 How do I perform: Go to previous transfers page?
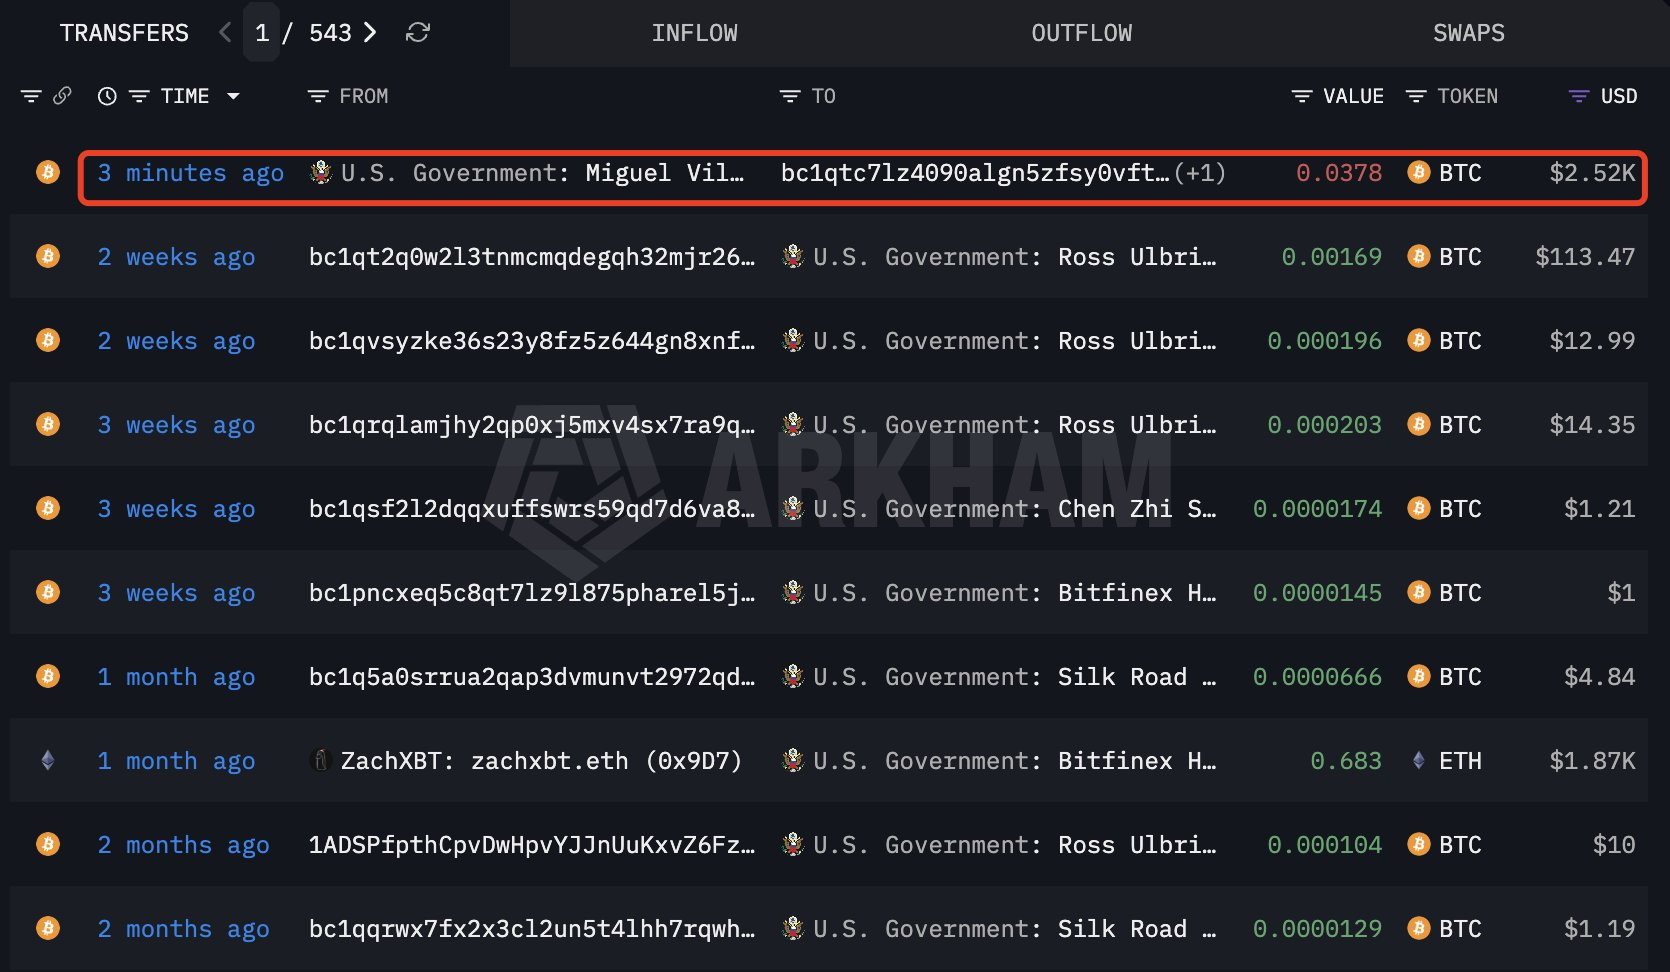(x=225, y=33)
